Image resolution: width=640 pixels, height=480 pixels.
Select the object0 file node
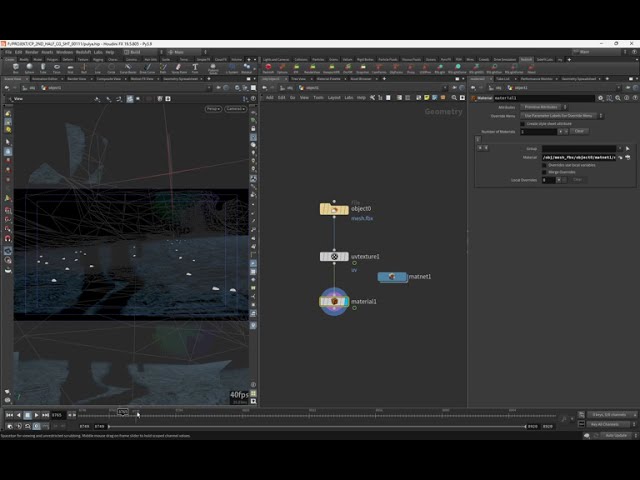tap(334, 209)
